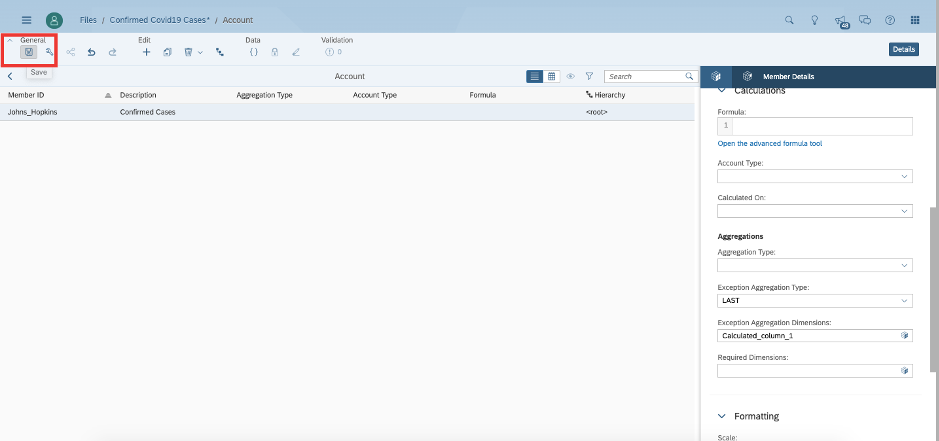Open the curly braces icon in Data
The height and width of the screenshot is (441, 939).
253,52
